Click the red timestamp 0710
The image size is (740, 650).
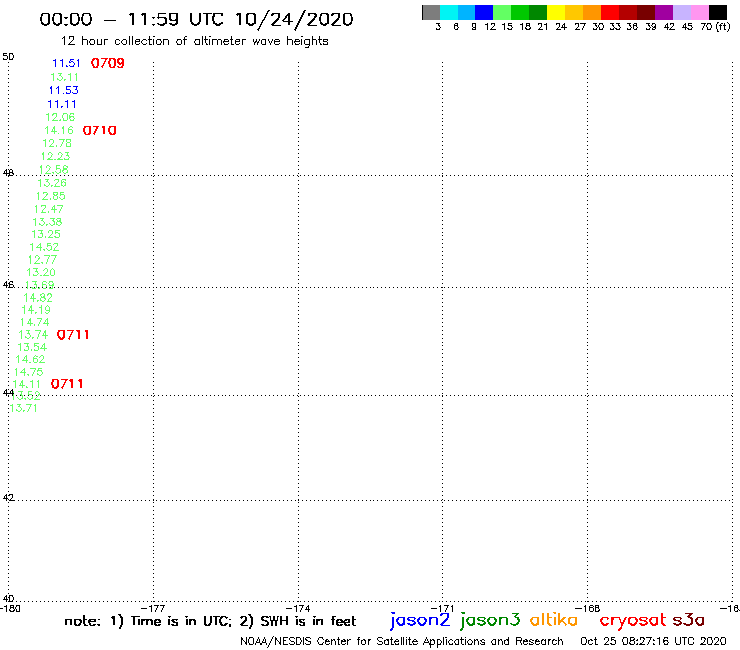(x=100, y=130)
